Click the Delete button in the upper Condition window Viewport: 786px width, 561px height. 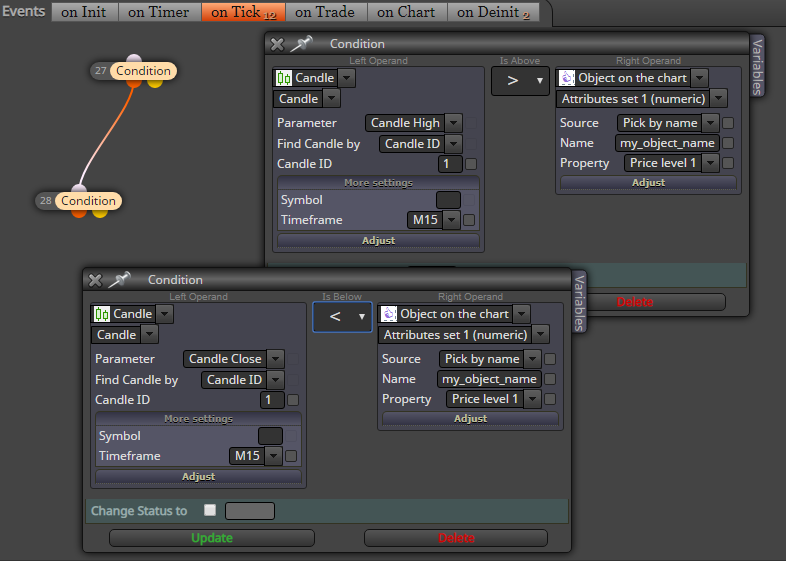pos(635,302)
